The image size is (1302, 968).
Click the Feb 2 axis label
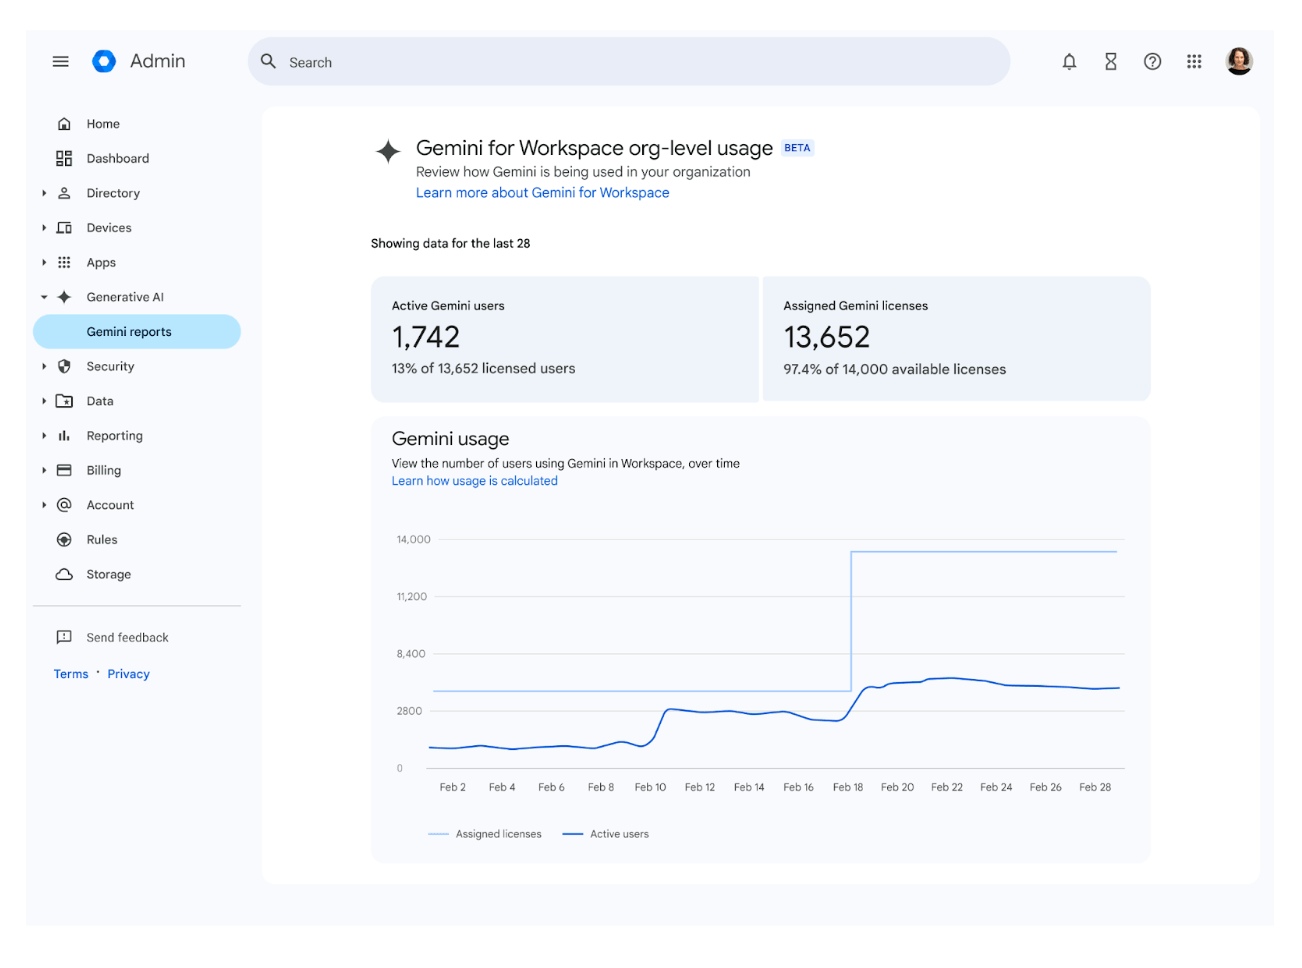[453, 787]
